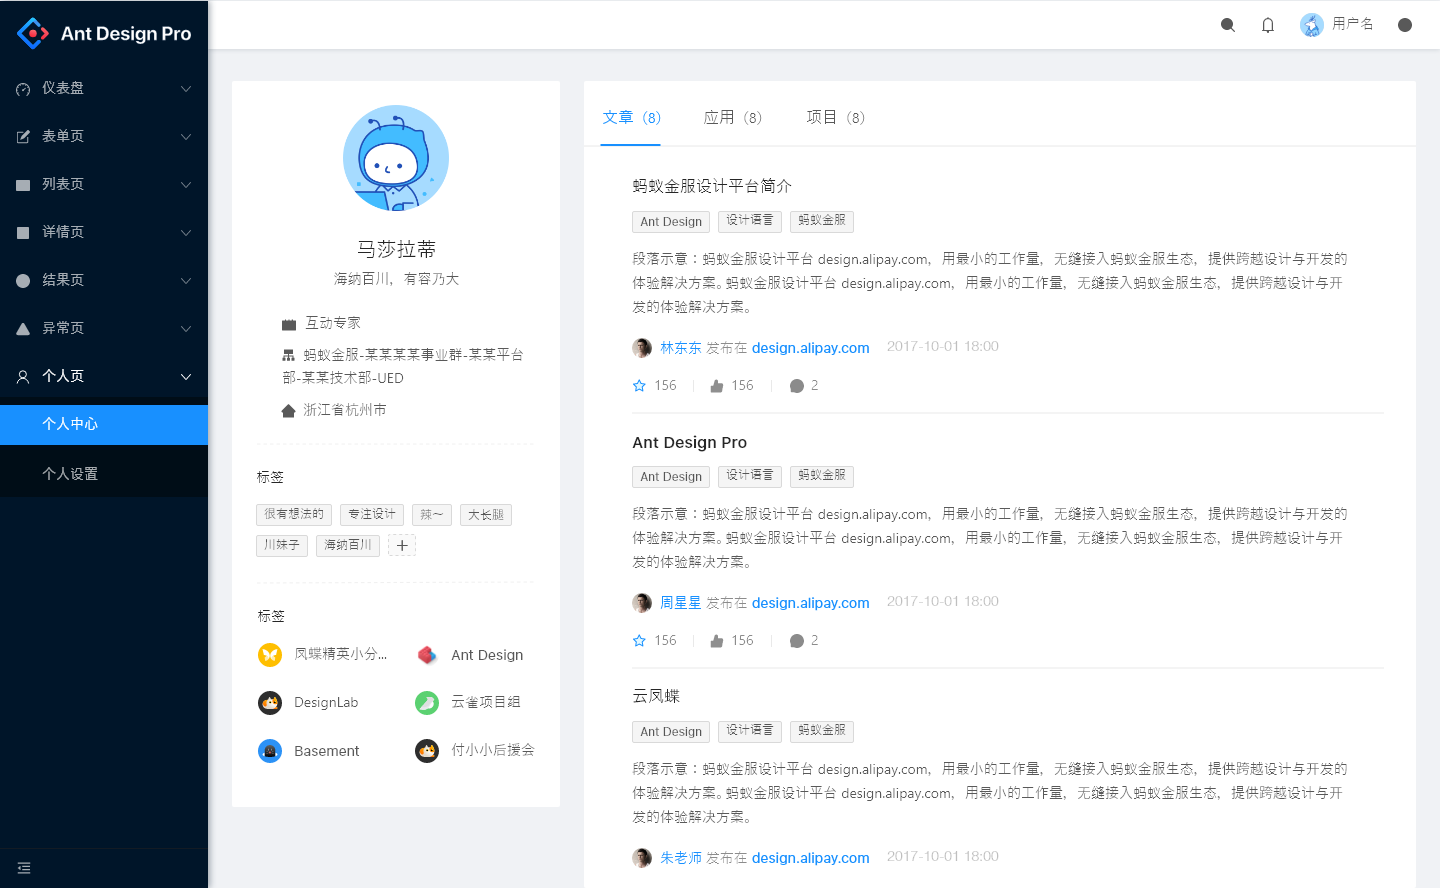
Task: Click the Ant Design team icon
Action: tap(427, 655)
